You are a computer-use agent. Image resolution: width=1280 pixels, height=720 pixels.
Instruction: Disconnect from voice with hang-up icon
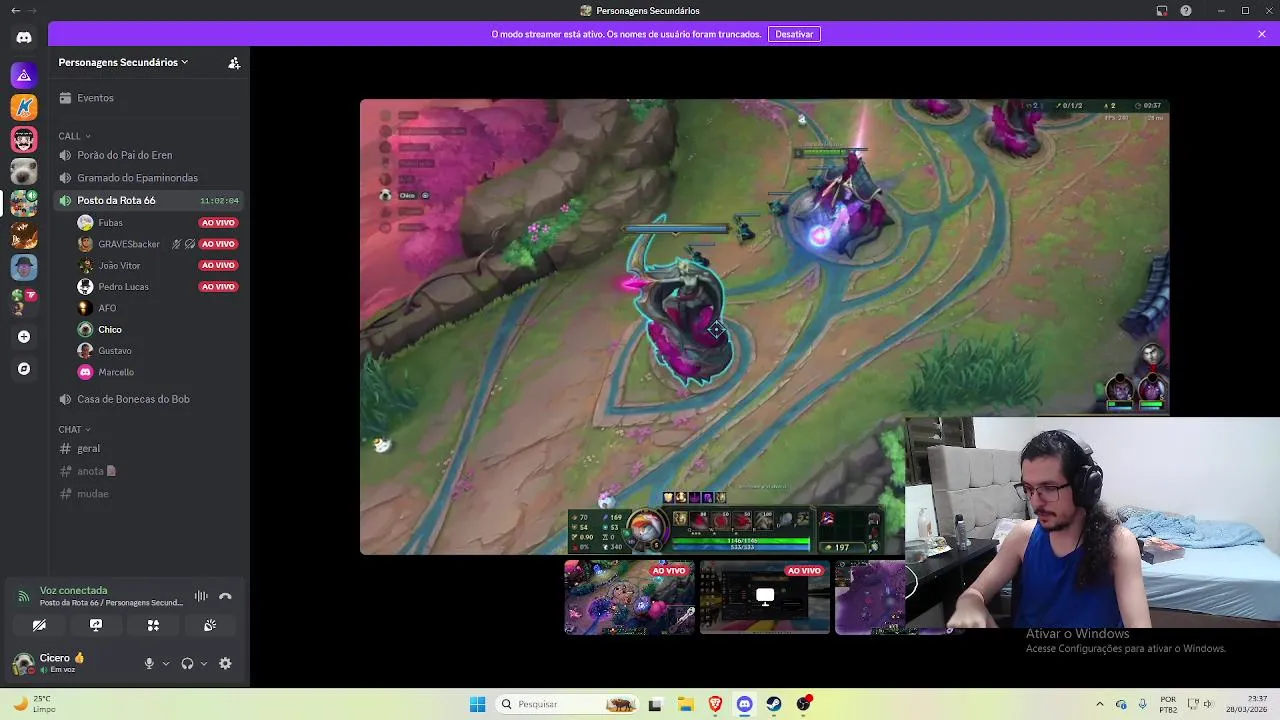click(x=225, y=596)
